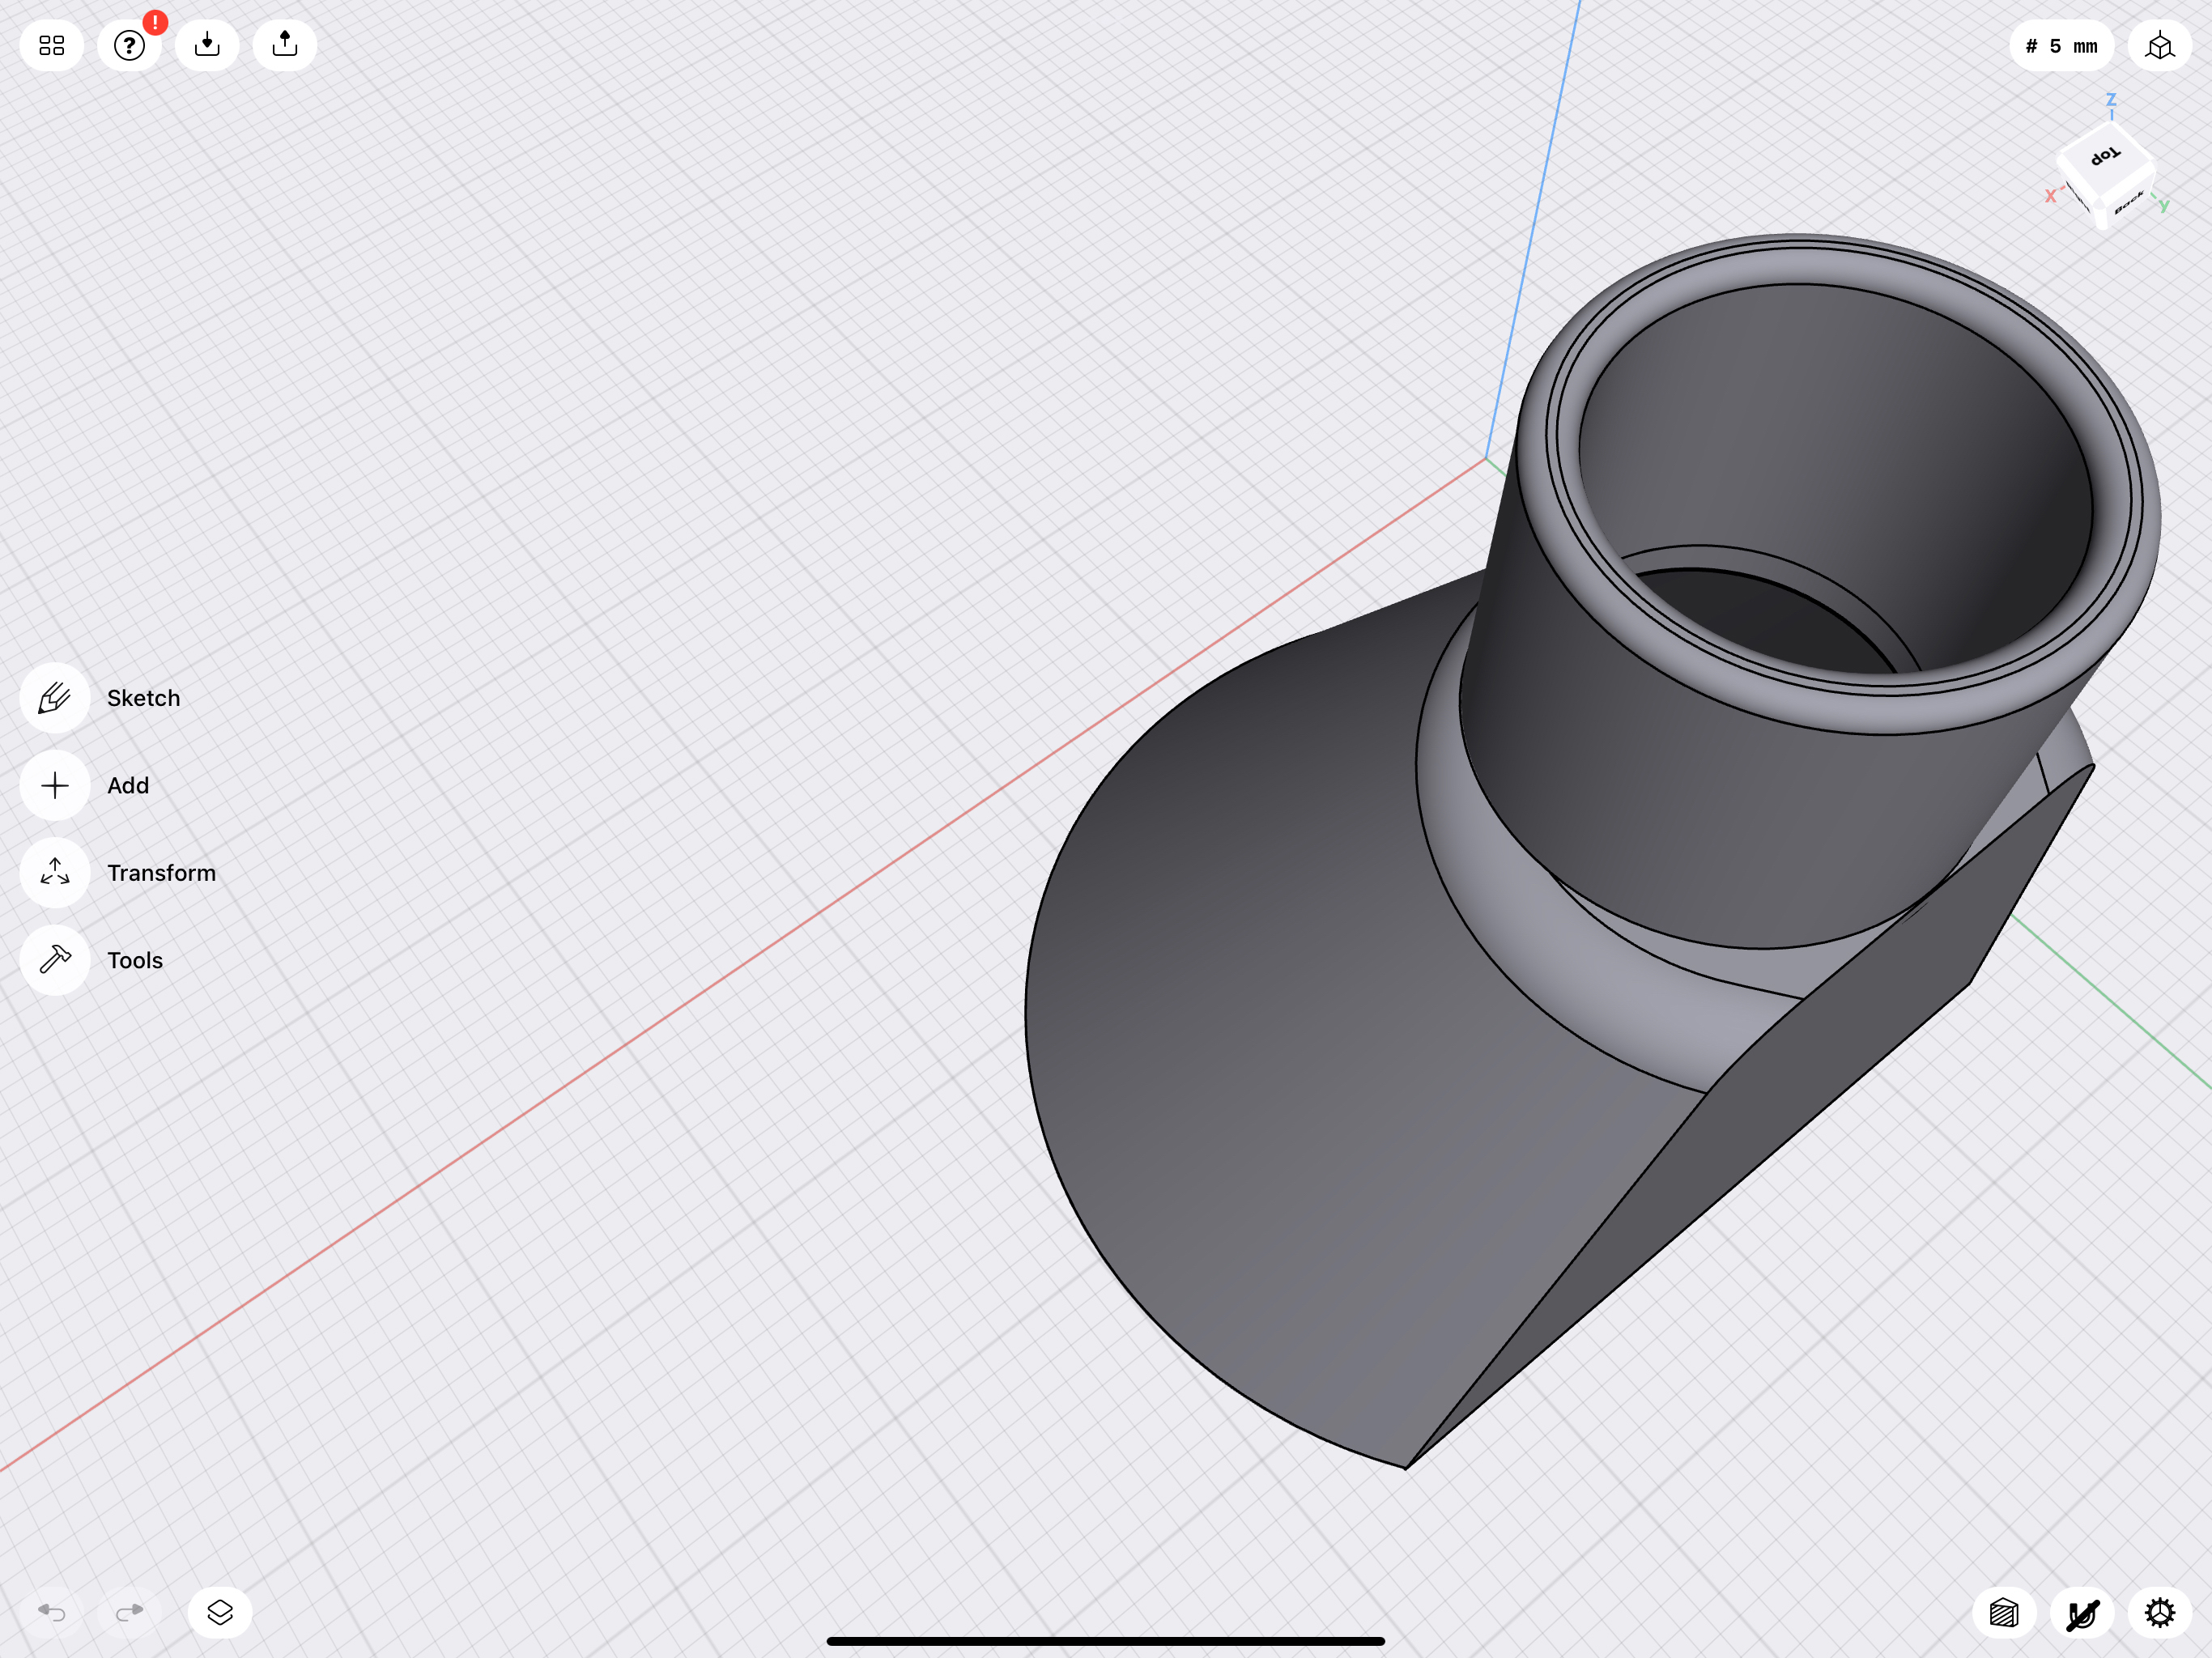Viewport: 2212px width, 1658px height.
Task: Open the Sketch pencil tool icon
Action: (x=55, y=698)
